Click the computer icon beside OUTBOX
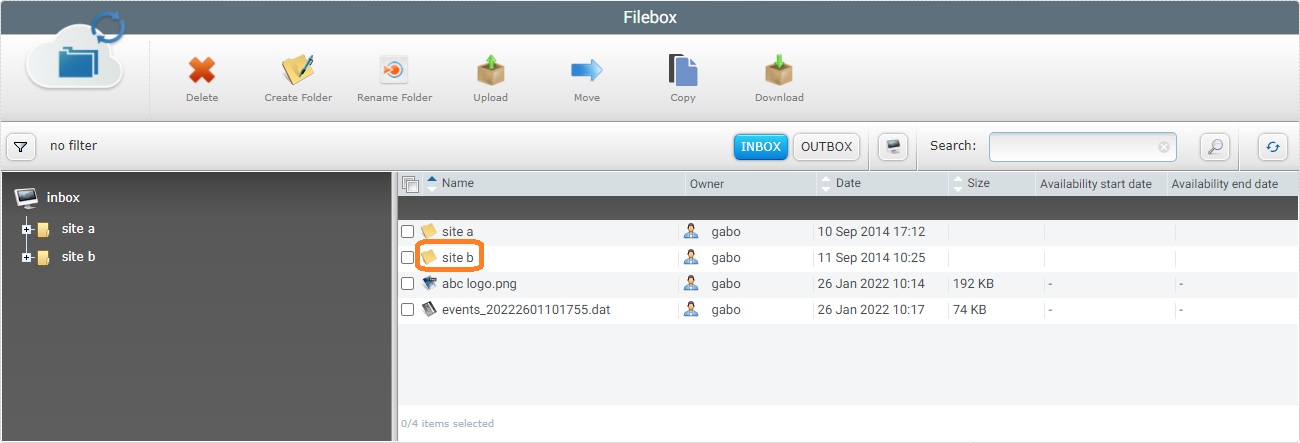Image resolution: width=1300 pixels, height=443 pixels. (x=893, y=147)
